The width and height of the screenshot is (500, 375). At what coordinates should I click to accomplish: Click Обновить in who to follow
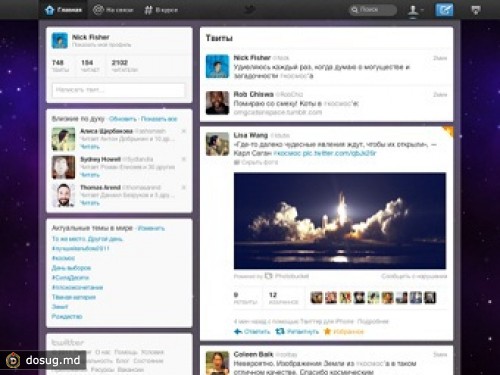click(123, 119)
